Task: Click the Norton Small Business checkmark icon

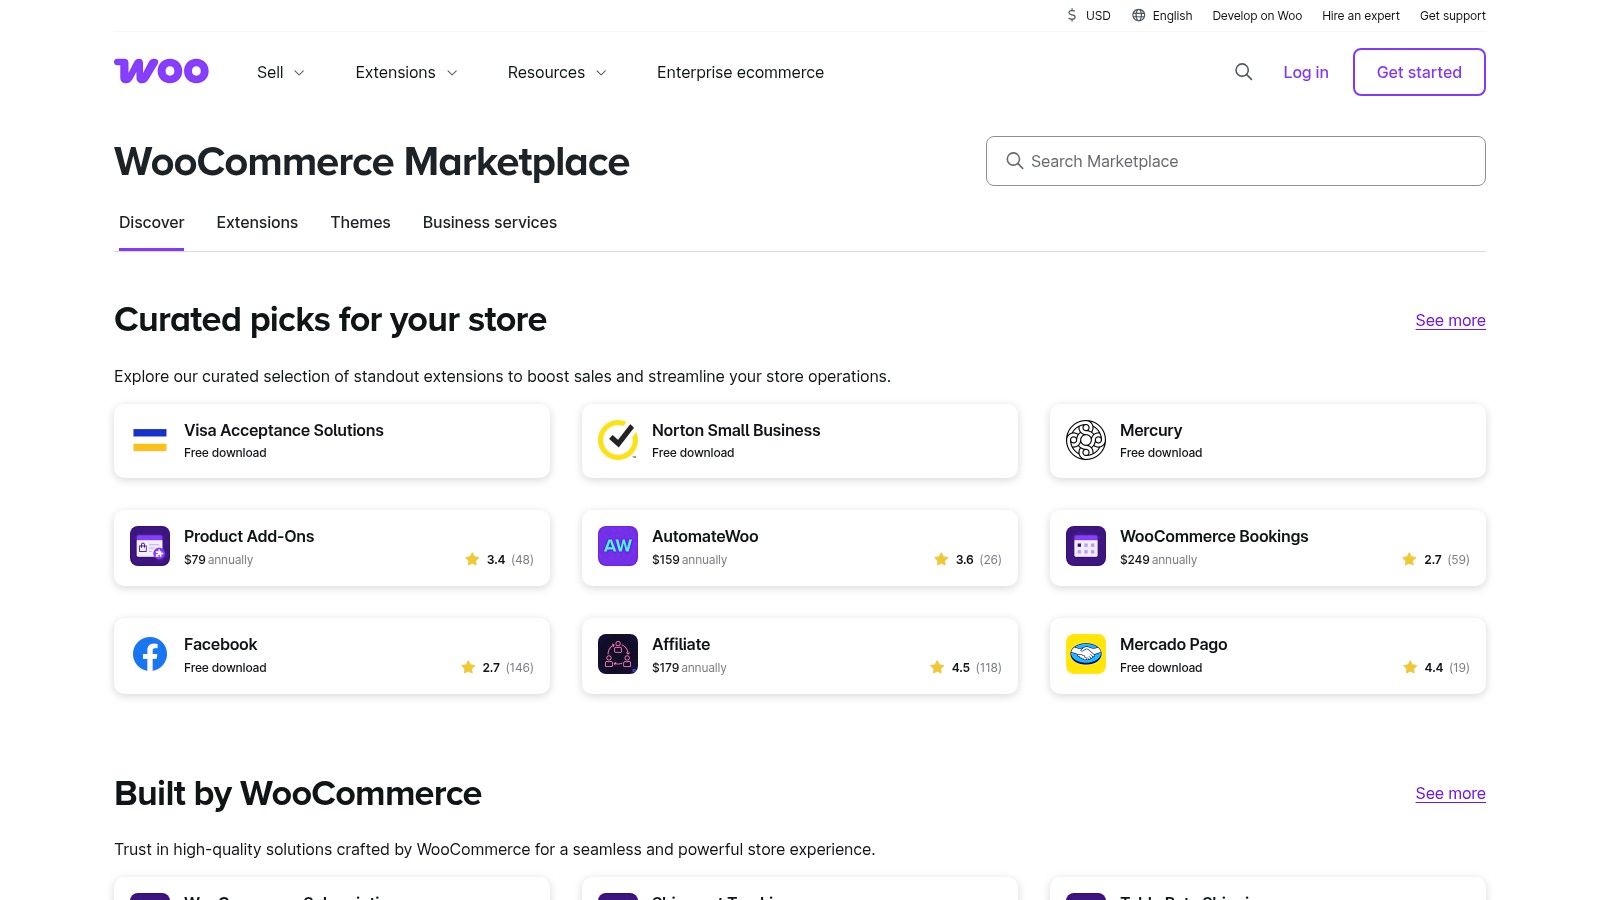Action: coord(617,440)
